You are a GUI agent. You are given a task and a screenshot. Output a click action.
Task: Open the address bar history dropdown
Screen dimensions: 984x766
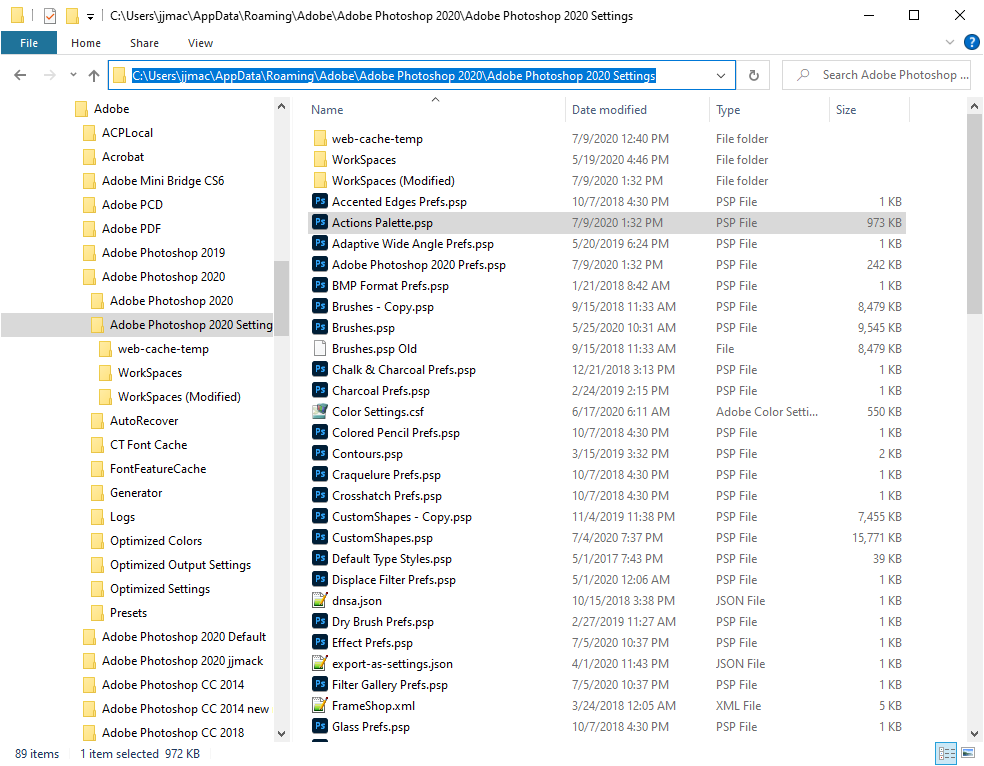tap(721, 75)
